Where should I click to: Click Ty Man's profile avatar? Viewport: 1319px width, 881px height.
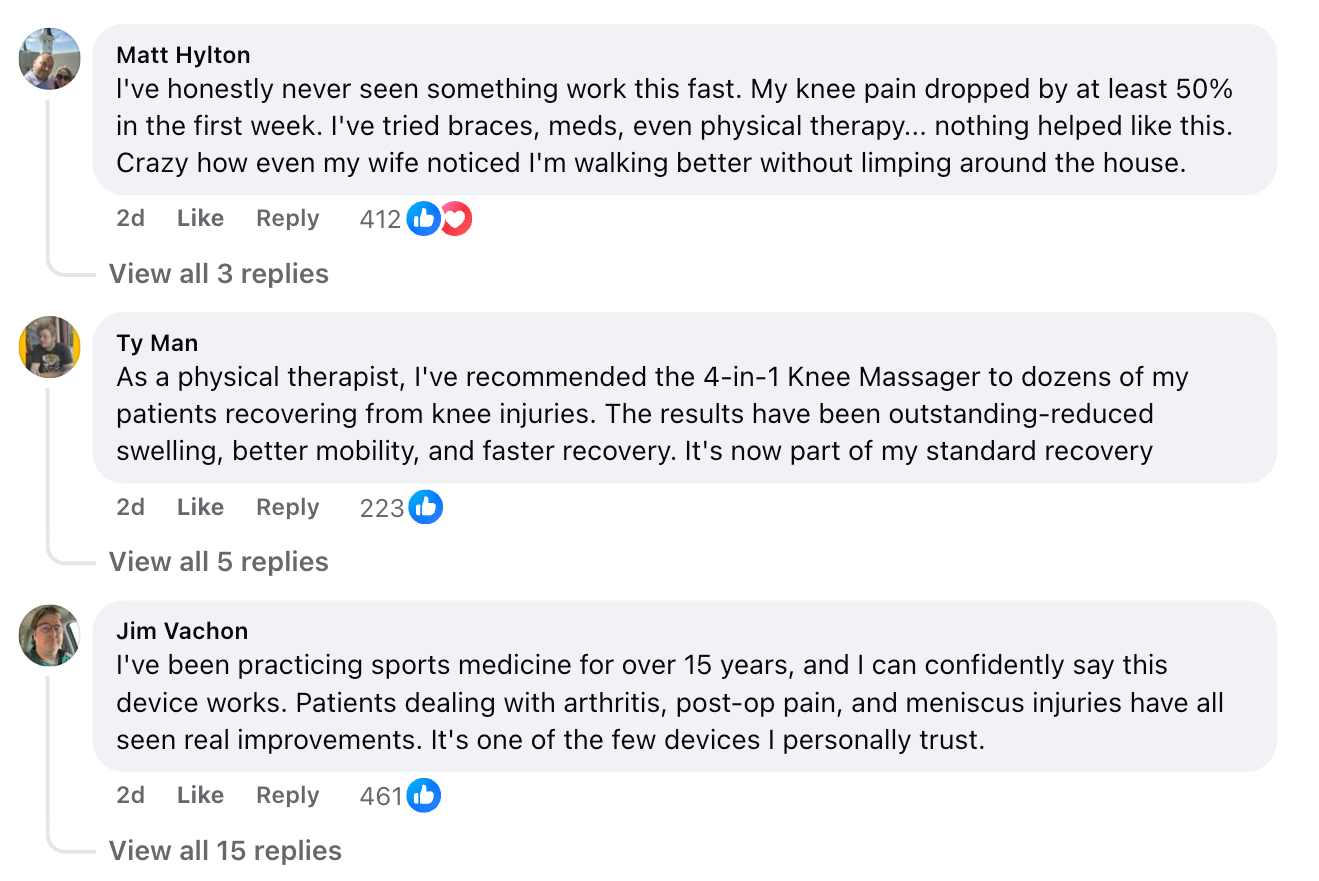49,347
